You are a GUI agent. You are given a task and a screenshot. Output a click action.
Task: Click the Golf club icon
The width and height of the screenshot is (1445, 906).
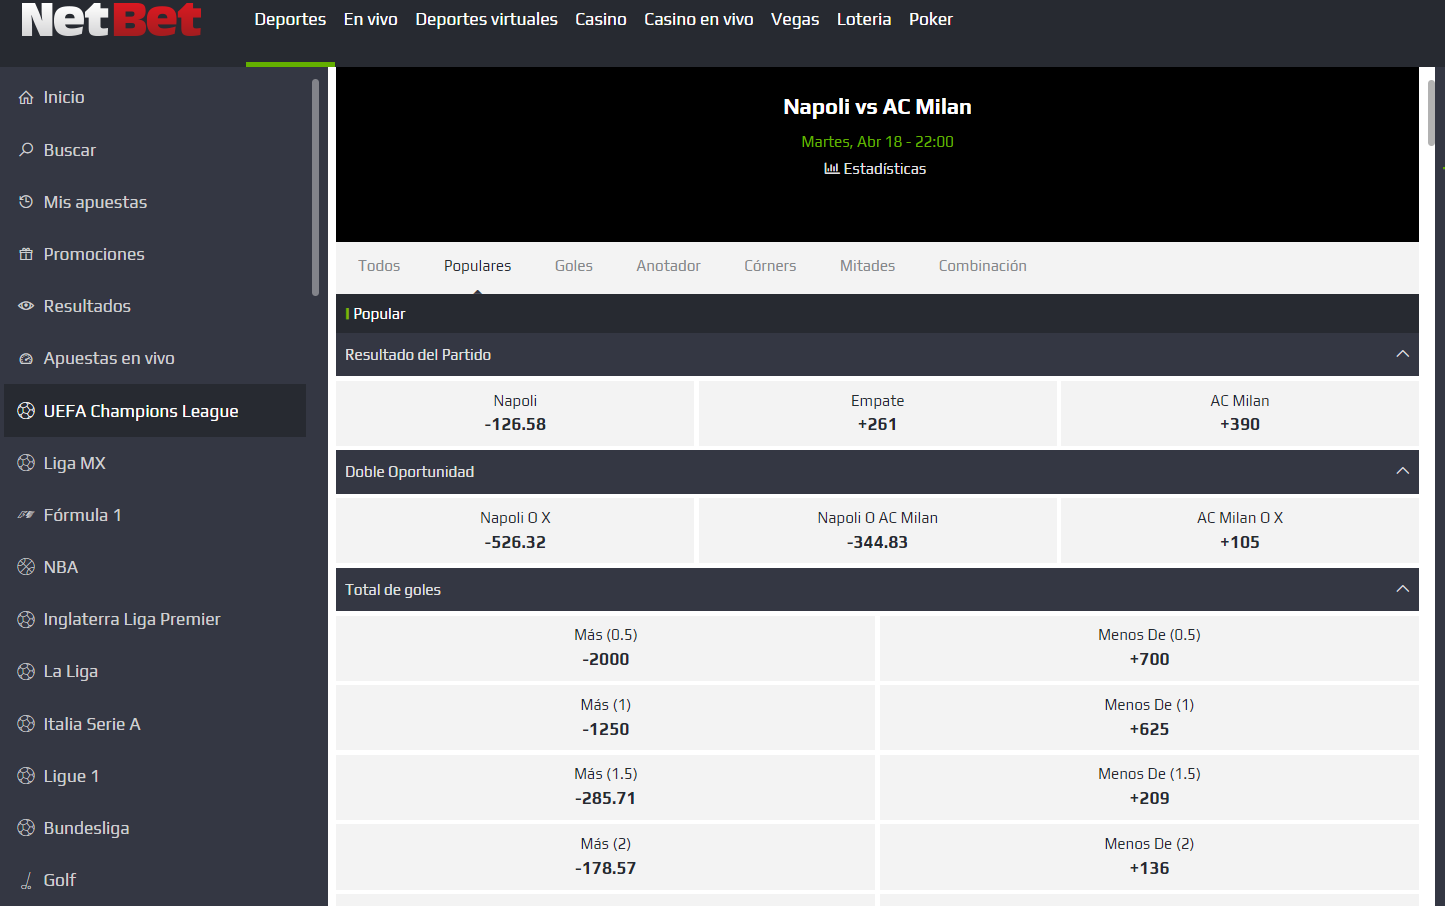pos(26,880)
